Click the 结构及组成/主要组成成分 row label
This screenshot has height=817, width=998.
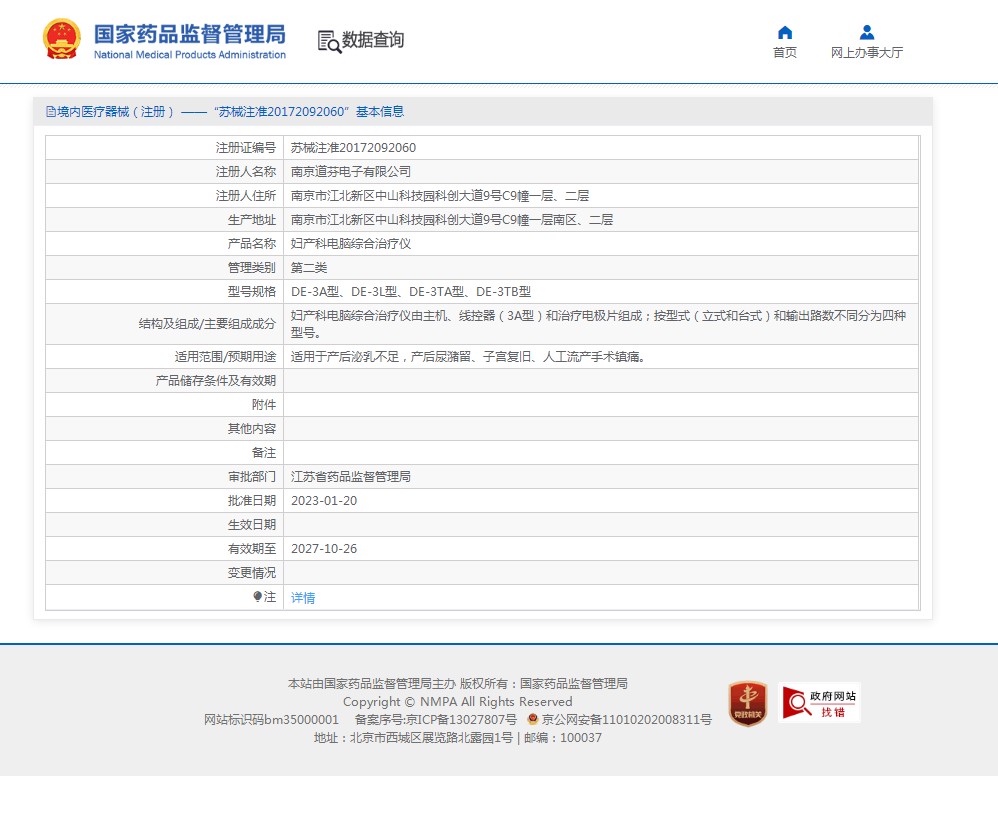(207, 324)
